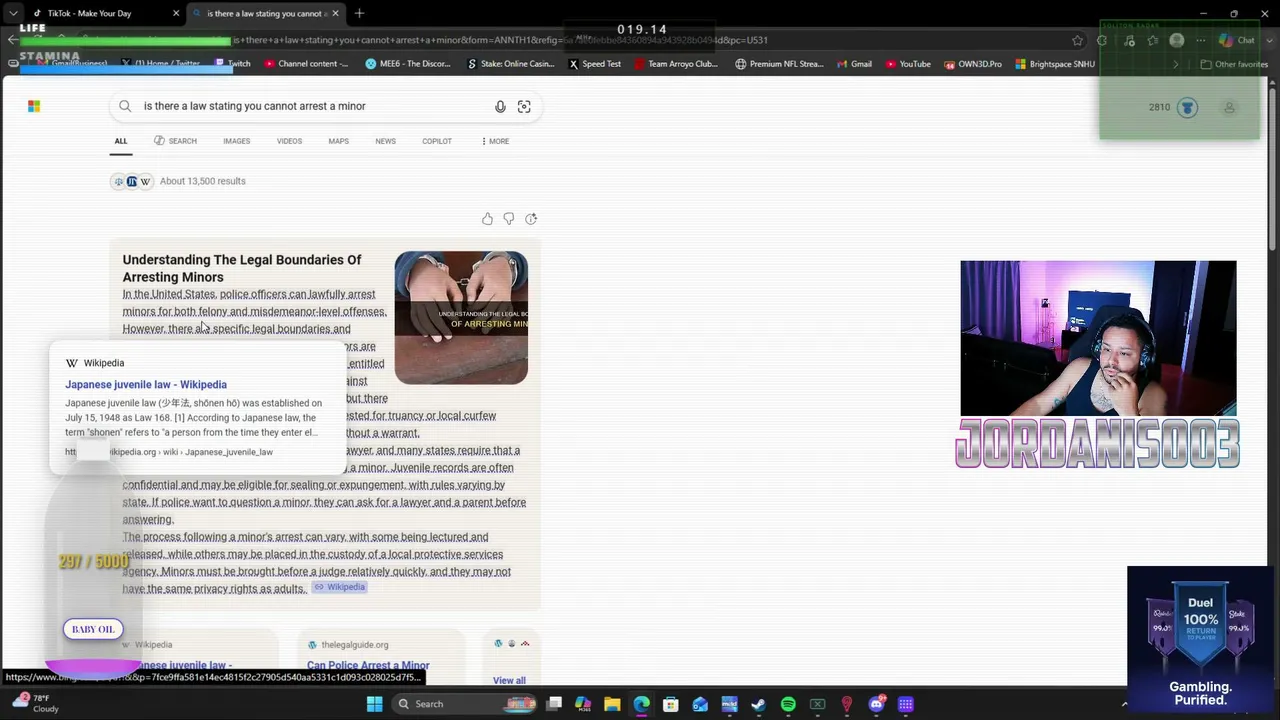
Task: Open Other favorites folder
Action: click(x=1234, y=64)
